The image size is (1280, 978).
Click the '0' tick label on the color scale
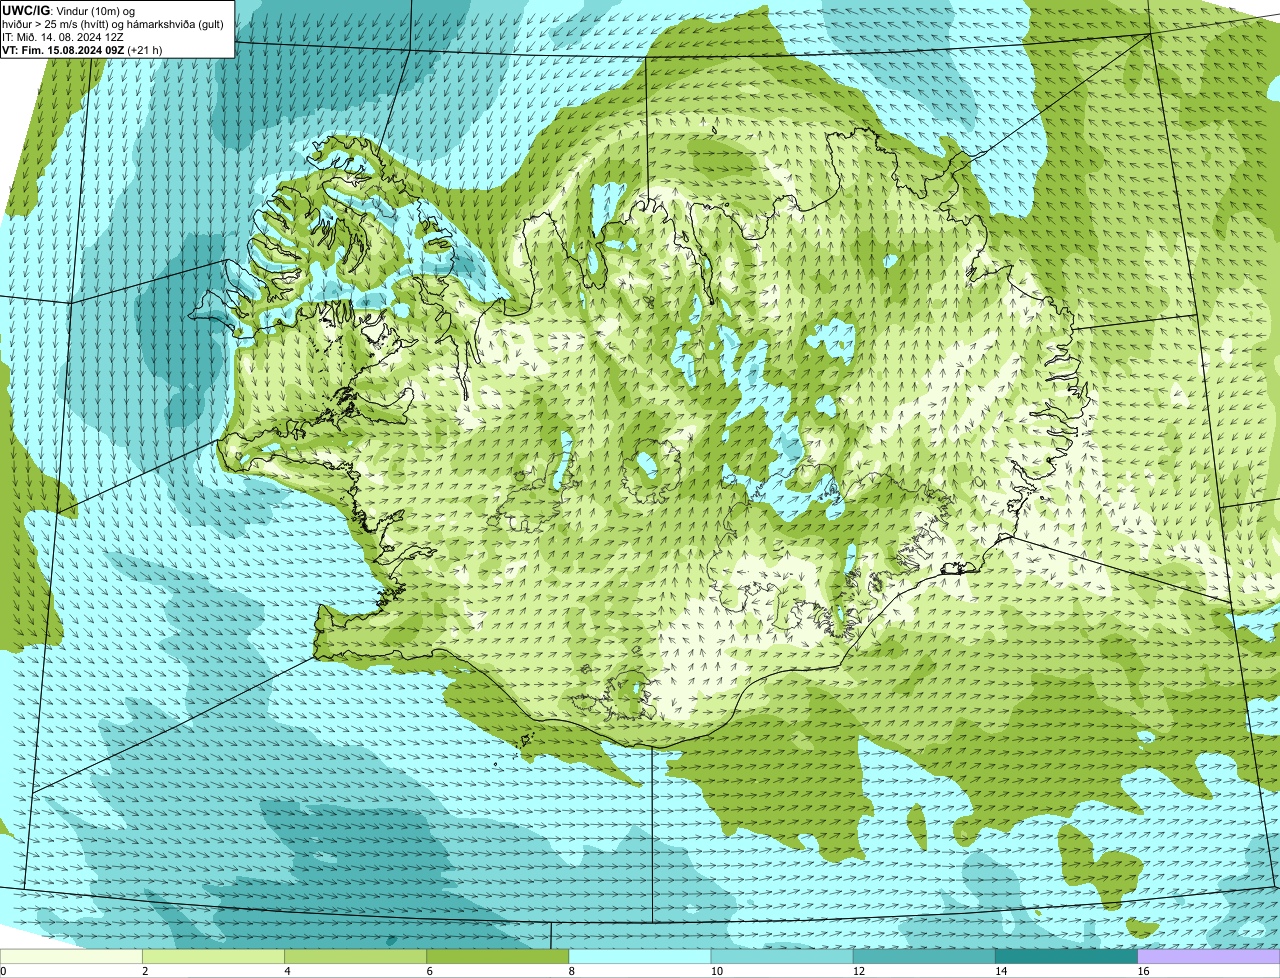4,971
